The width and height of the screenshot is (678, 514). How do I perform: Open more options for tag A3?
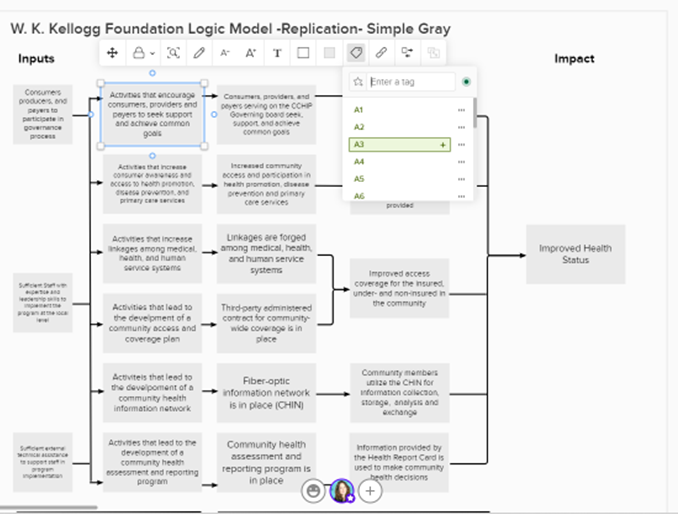[x=461, y=144]
